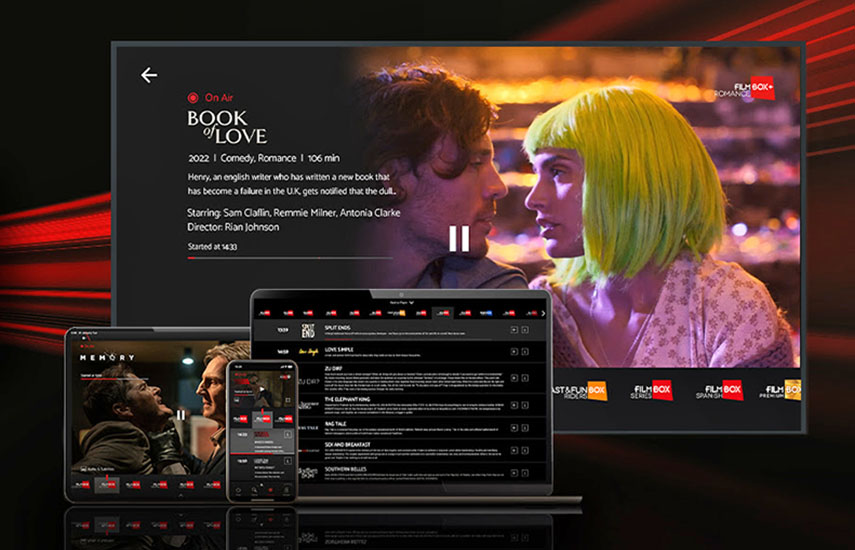
Task: Click the play icon on LOVE SIMPLE row
Action: tap(514, 352)
